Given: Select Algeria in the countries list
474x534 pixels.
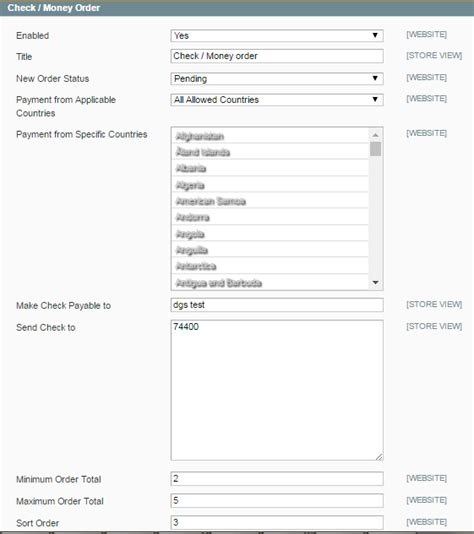Looking at the screenshot, I should click(270, 185).
